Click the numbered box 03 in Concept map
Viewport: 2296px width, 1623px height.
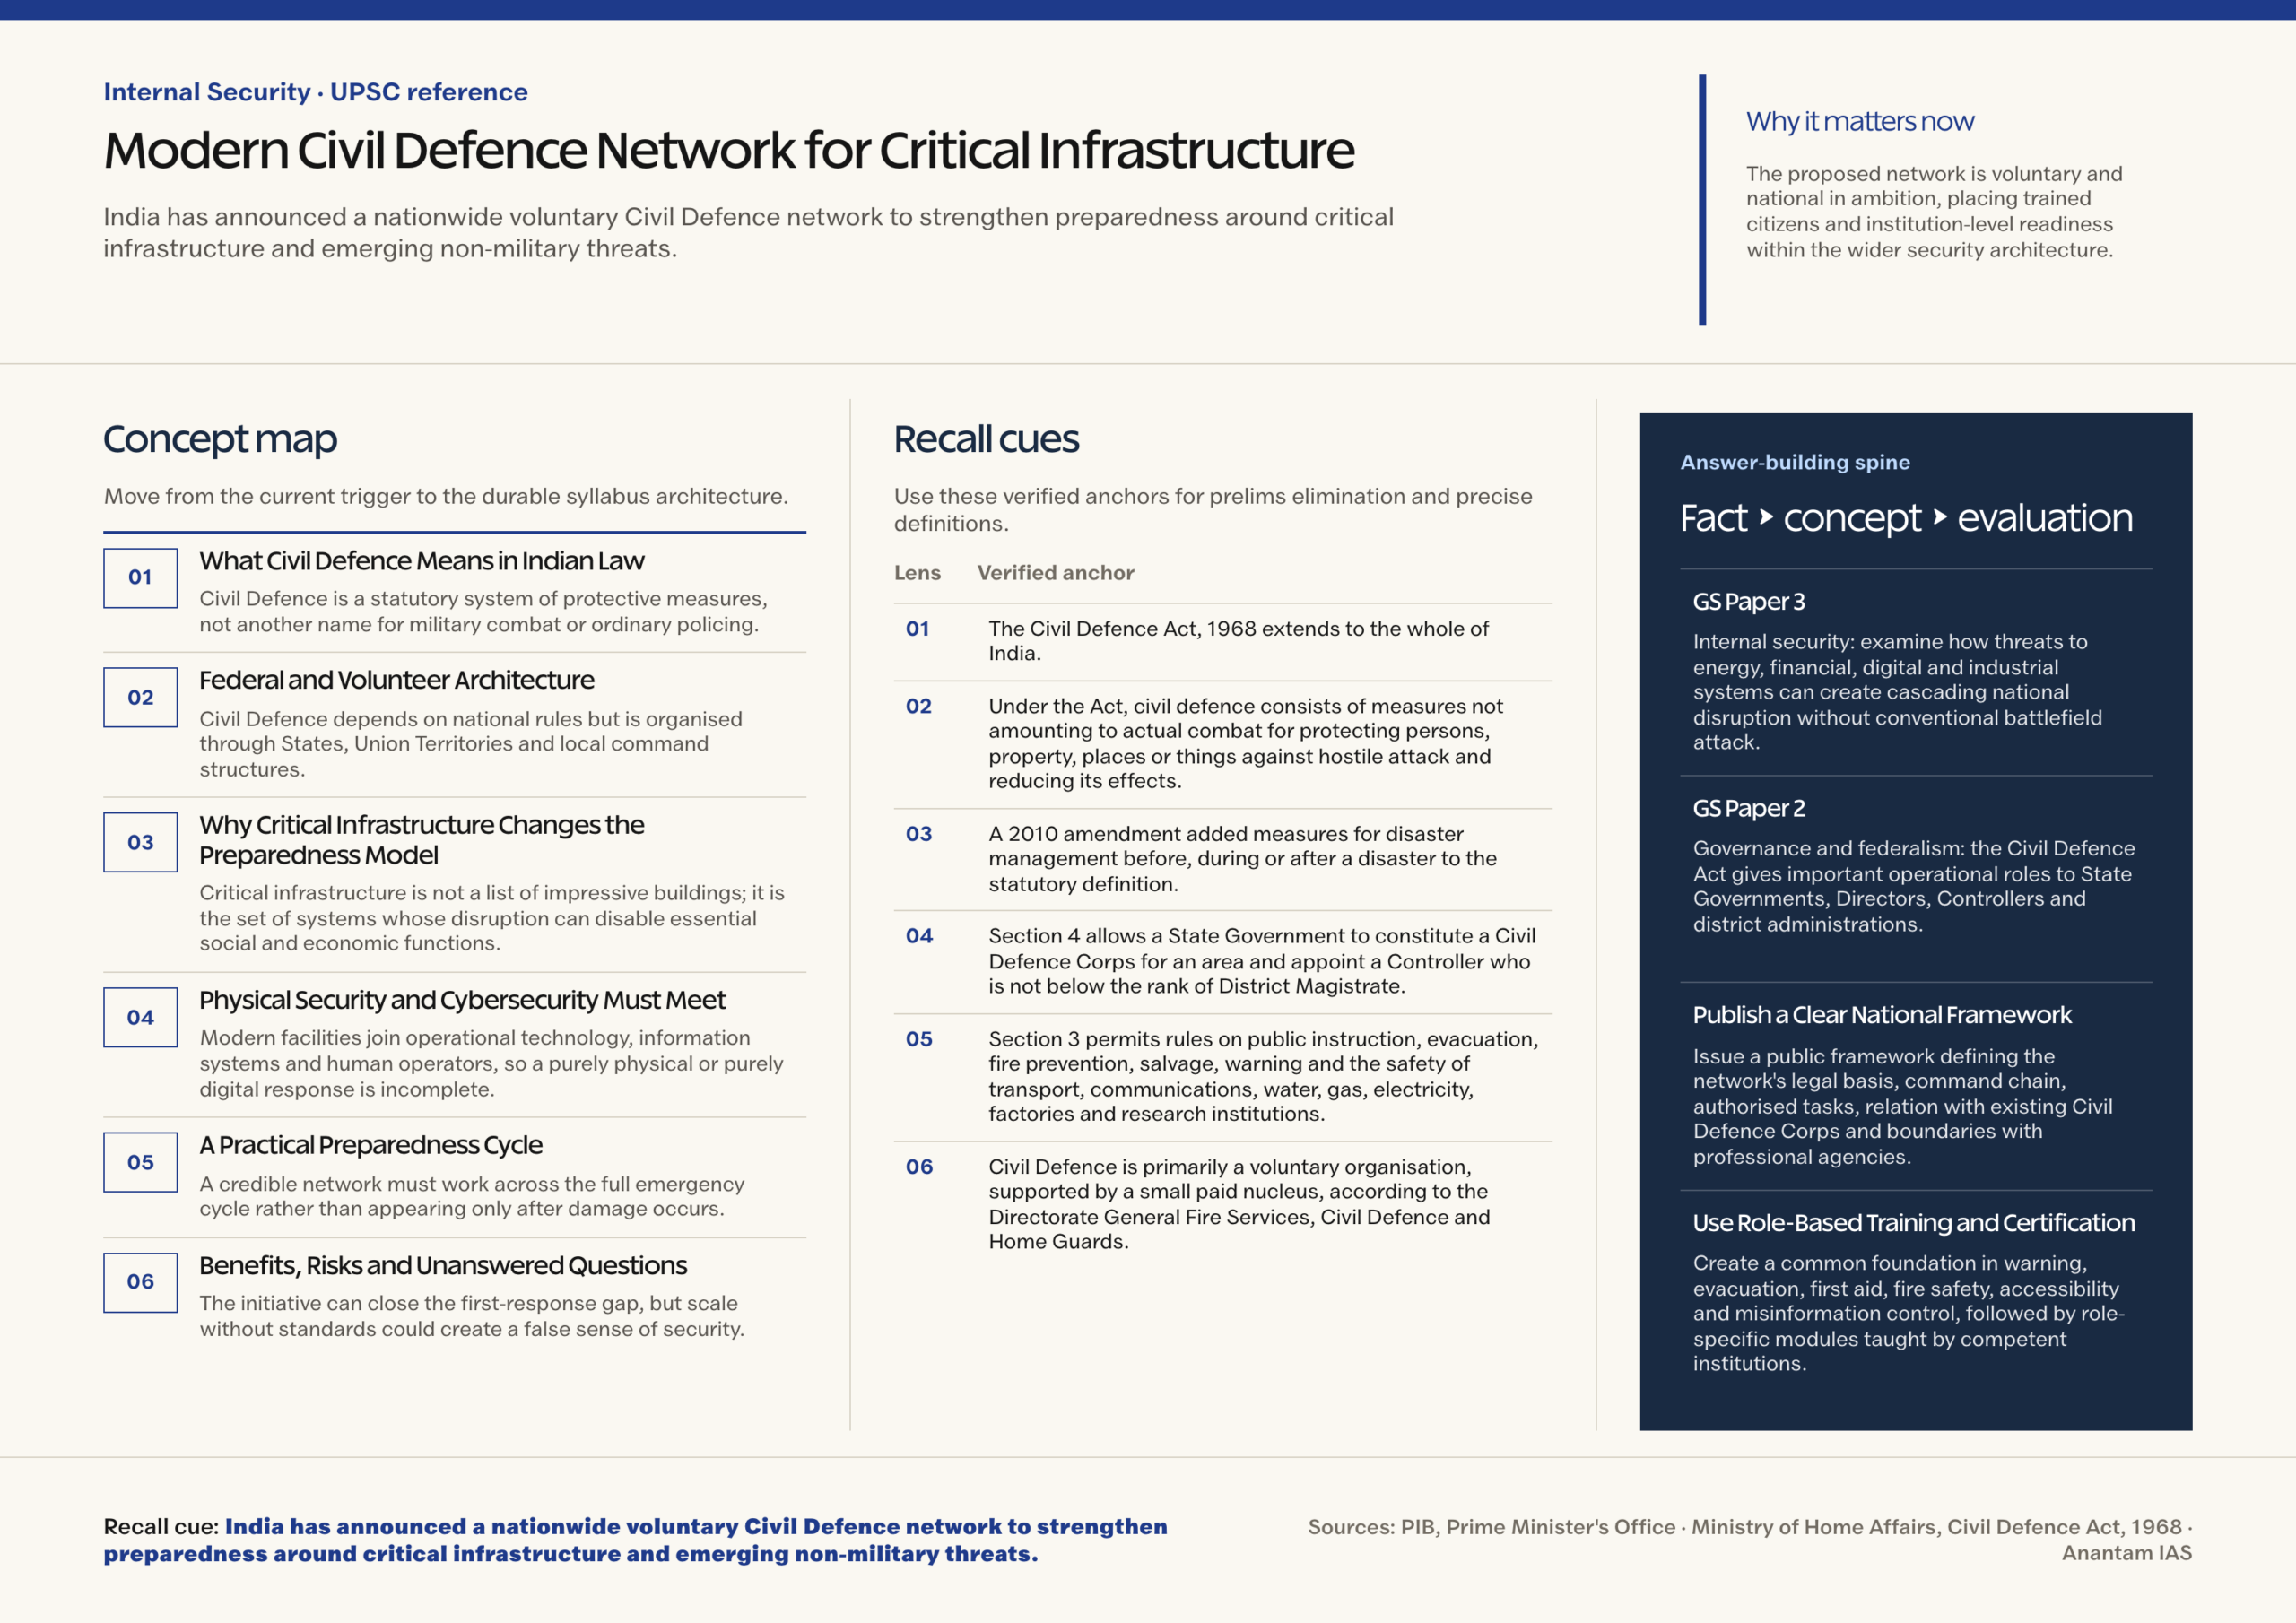140,842
